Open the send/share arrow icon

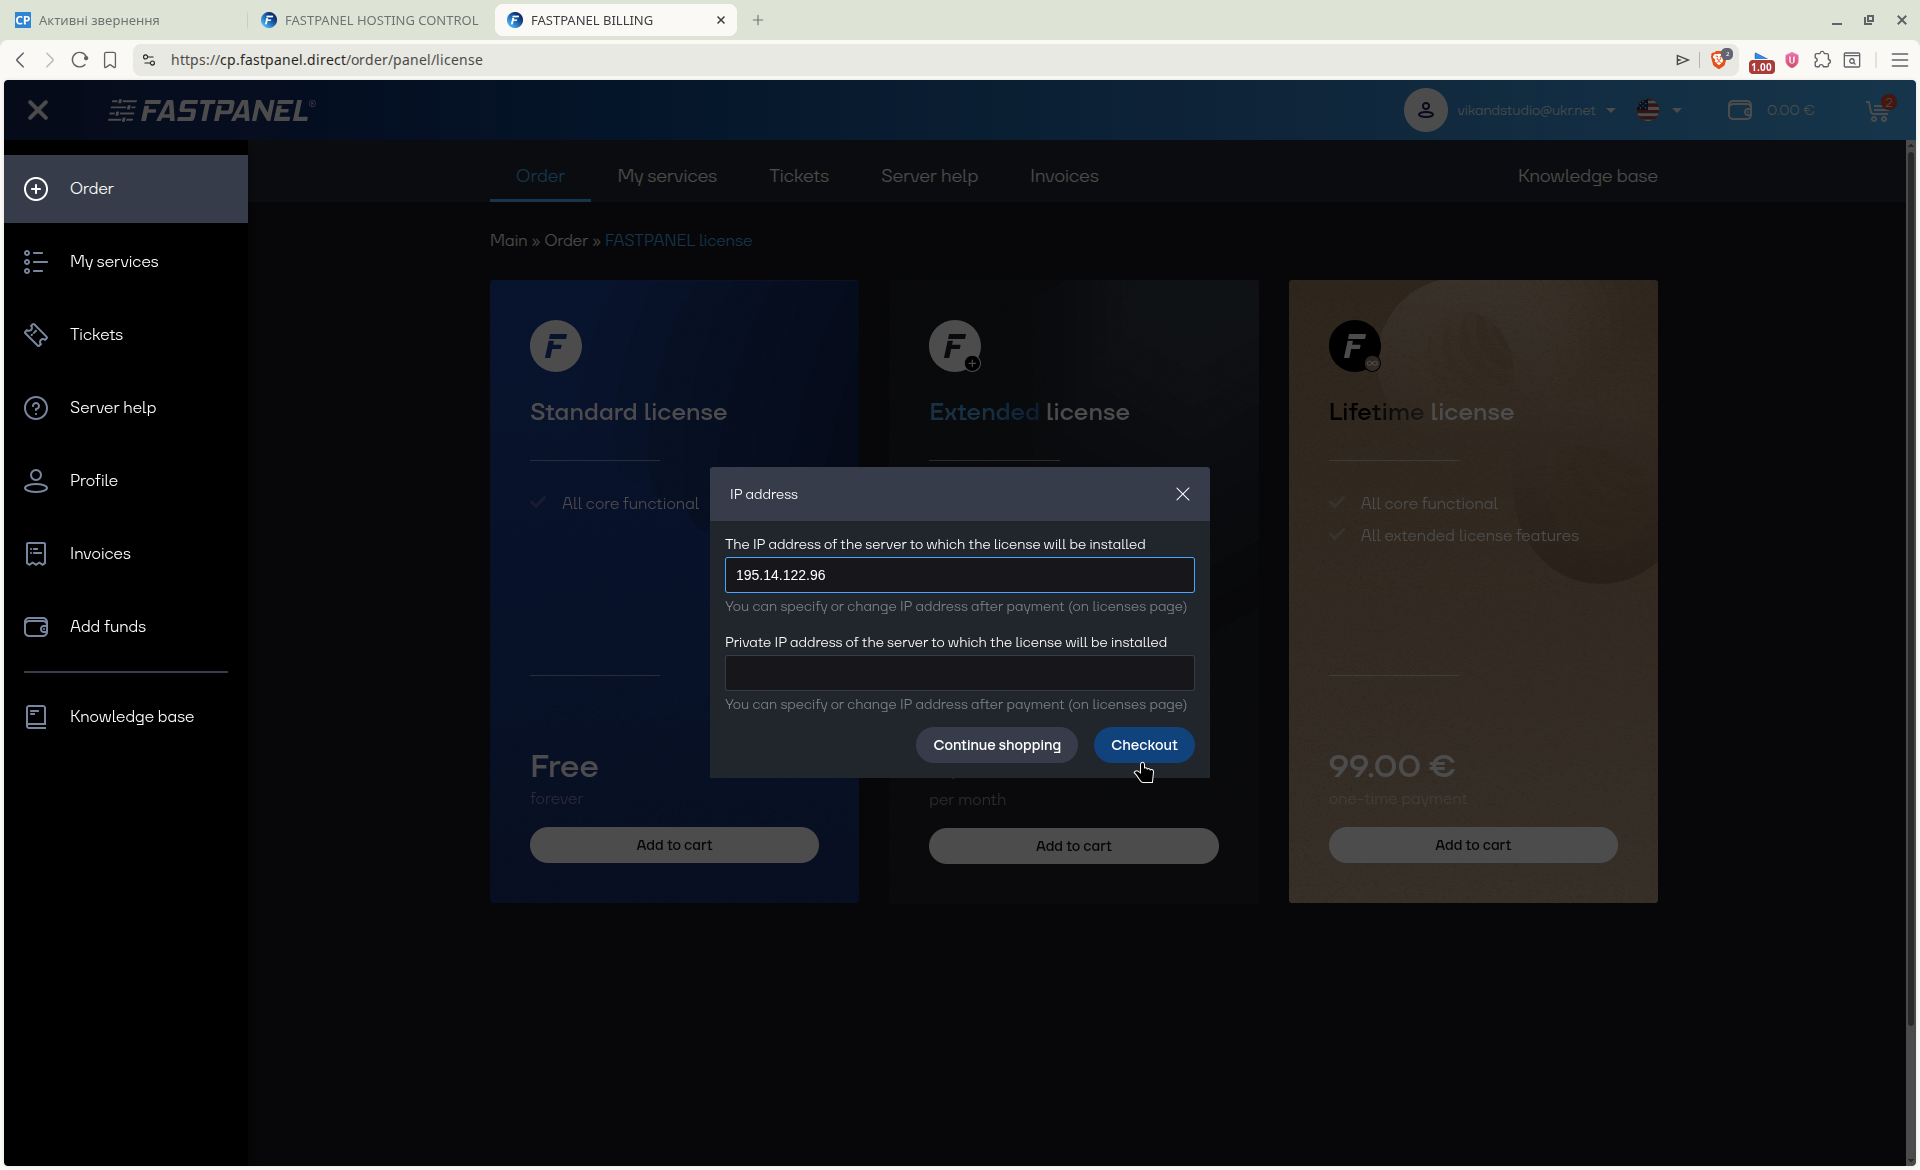1683,60
